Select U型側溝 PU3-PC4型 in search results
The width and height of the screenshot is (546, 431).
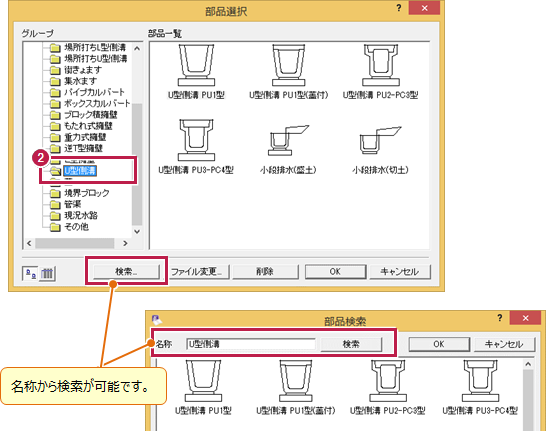click(480, 387)
